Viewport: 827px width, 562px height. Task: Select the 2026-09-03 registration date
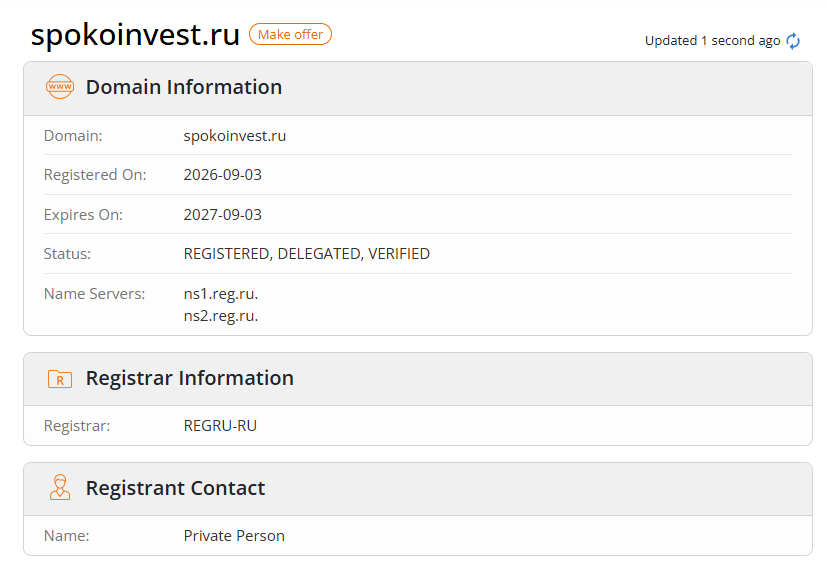[x=223, y=175]
